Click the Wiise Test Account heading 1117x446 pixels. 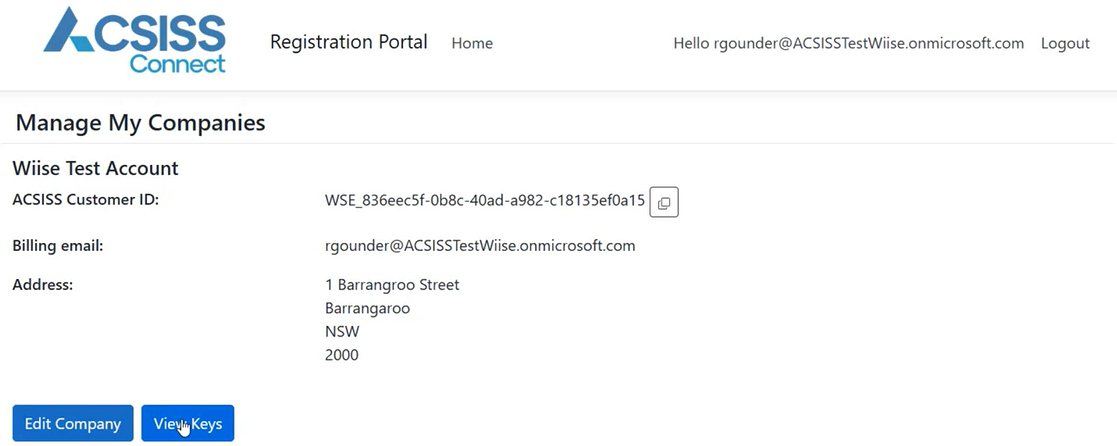click(x=95, y=168)
